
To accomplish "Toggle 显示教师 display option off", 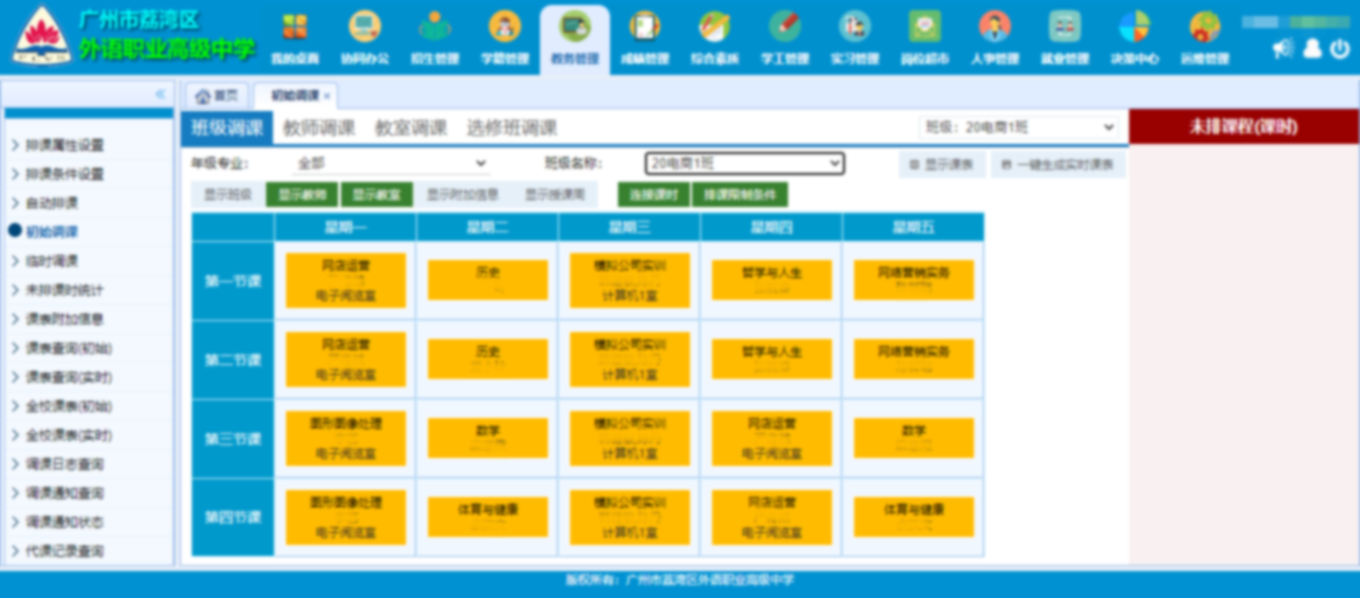I will (301, 195).
